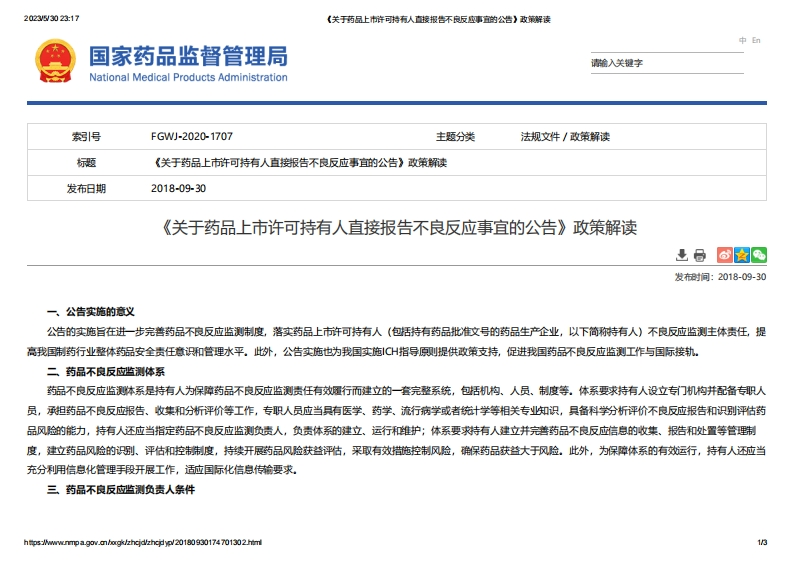793x561 pixels.
Task: Click 国家药品监督管理局 site title
Action: click(x=189, y=56)
